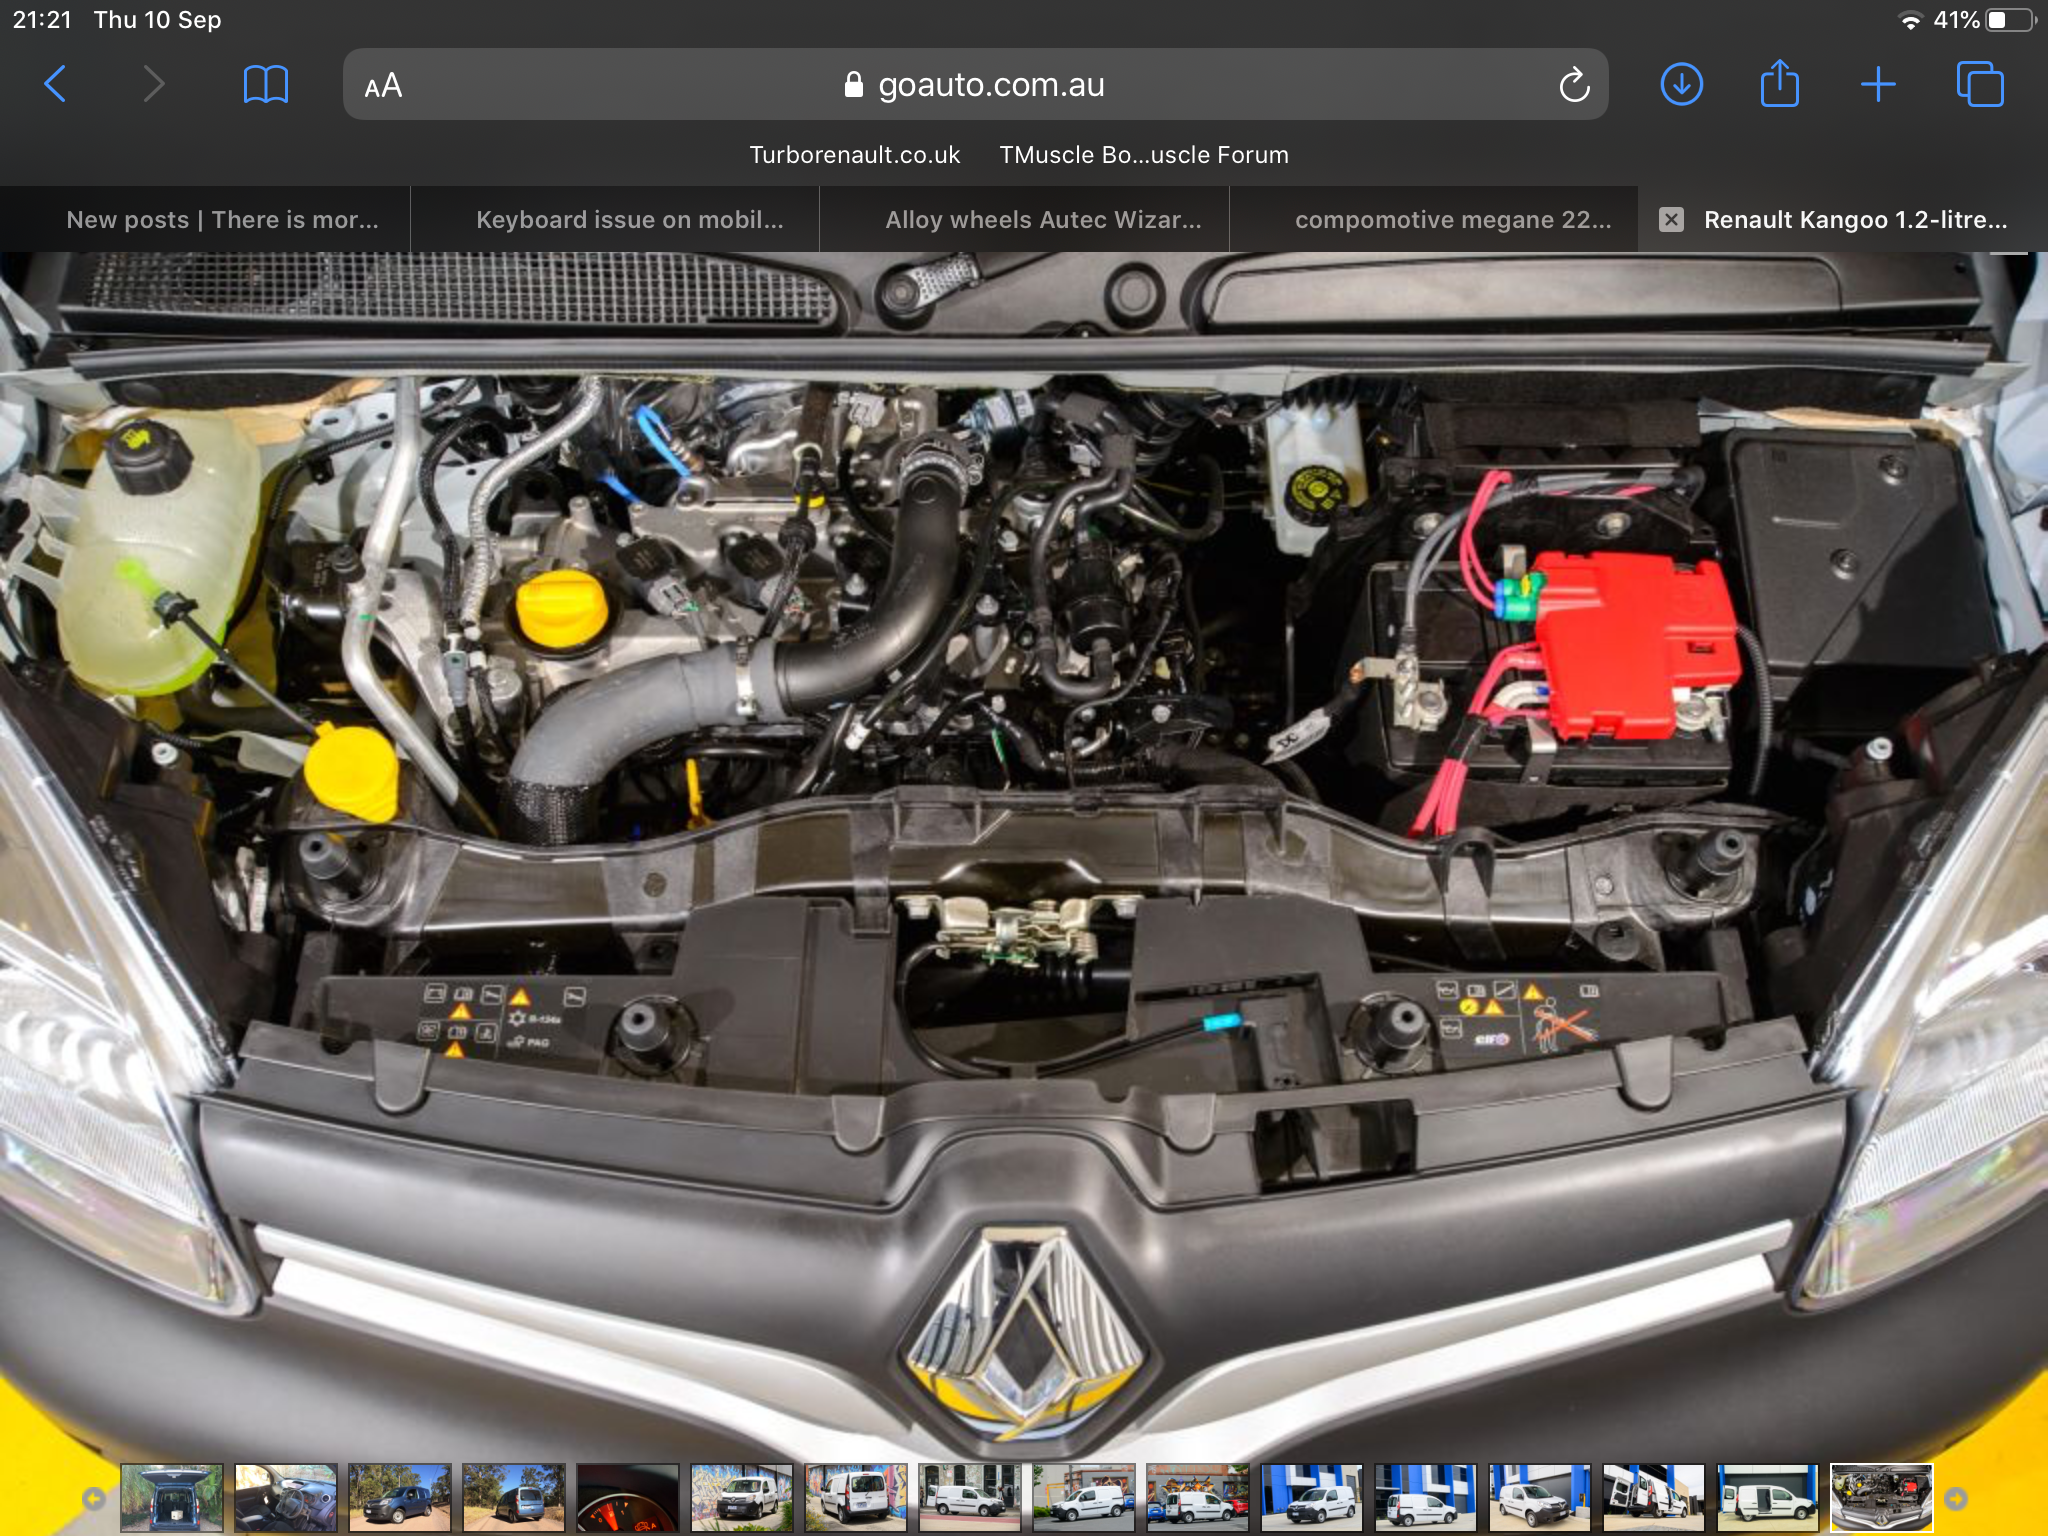Show all tabs overview icon
Screen dimensions: 2048x1536
pyautogui.click(x=1979, y=85)
